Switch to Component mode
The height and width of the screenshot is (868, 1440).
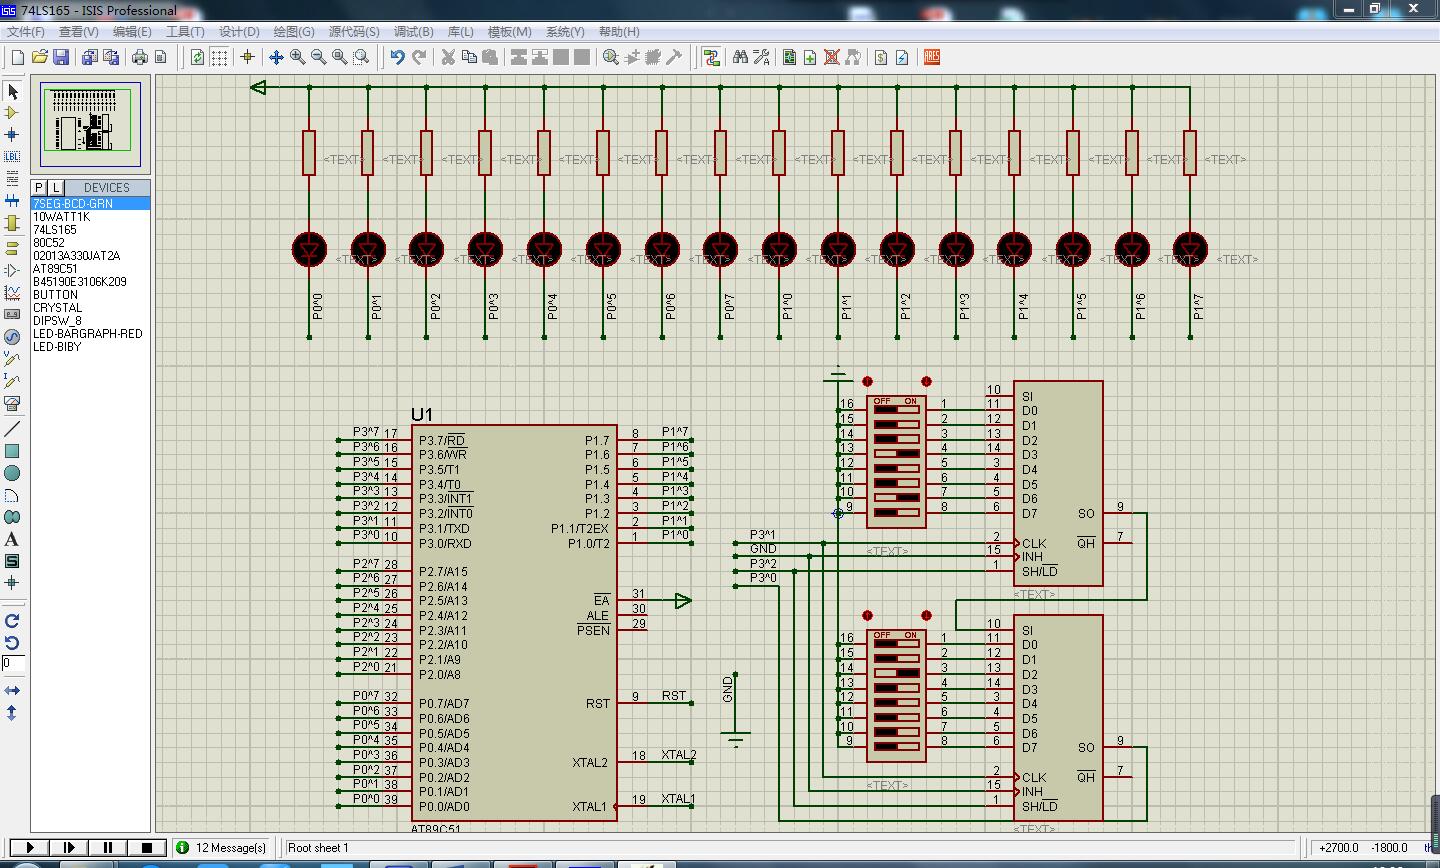[x=12, y=113]
